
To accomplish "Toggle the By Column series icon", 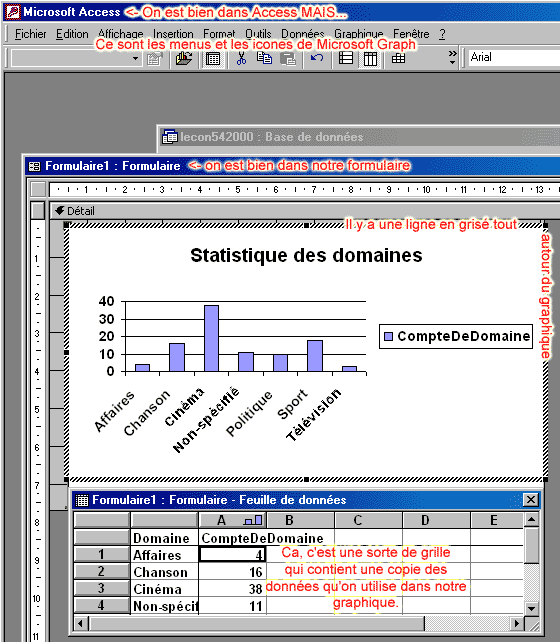I will 370,59.
